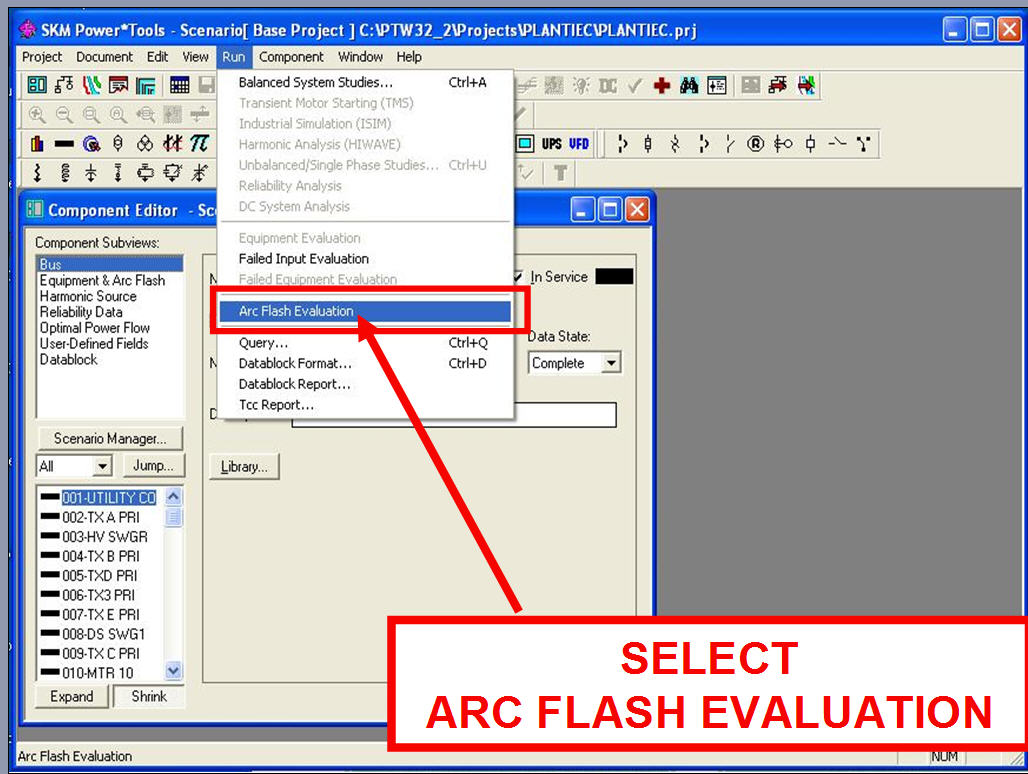Click the VFD component toolbar icon
Screen dimensions: 1028x774
click(579, 144)
